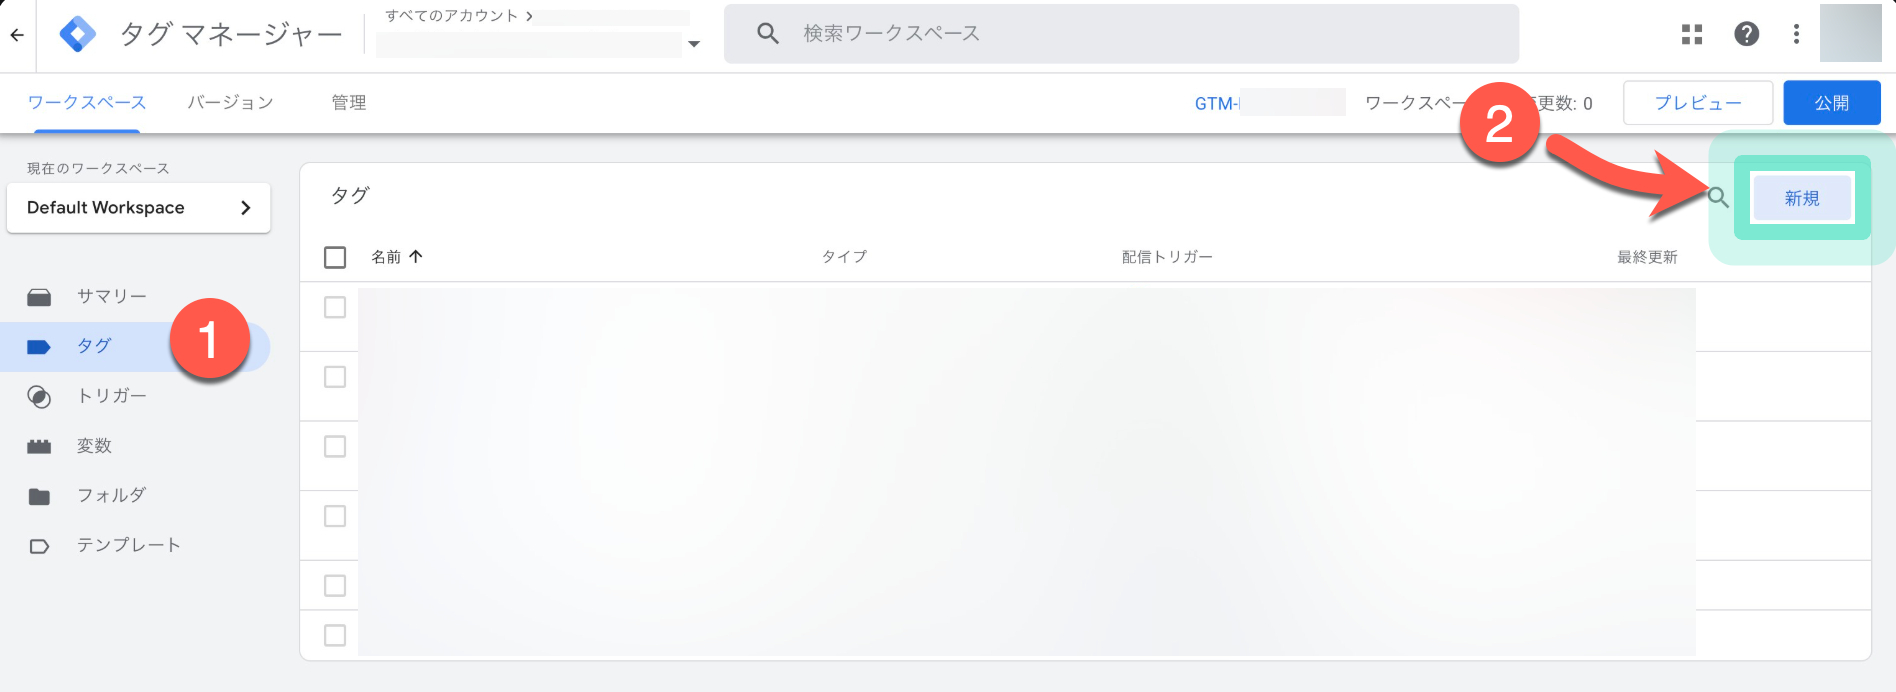This screenshot has height=692, width=1896.
Task: Select the タグ (Tags) sidebar icon
Action: 40,346
